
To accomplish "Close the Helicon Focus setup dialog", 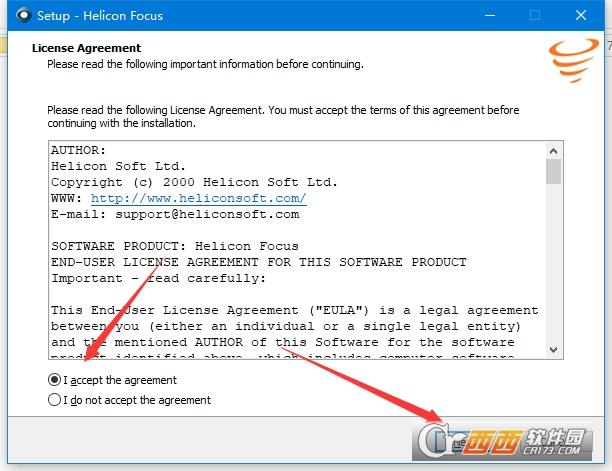I will (x=581, y=16).
